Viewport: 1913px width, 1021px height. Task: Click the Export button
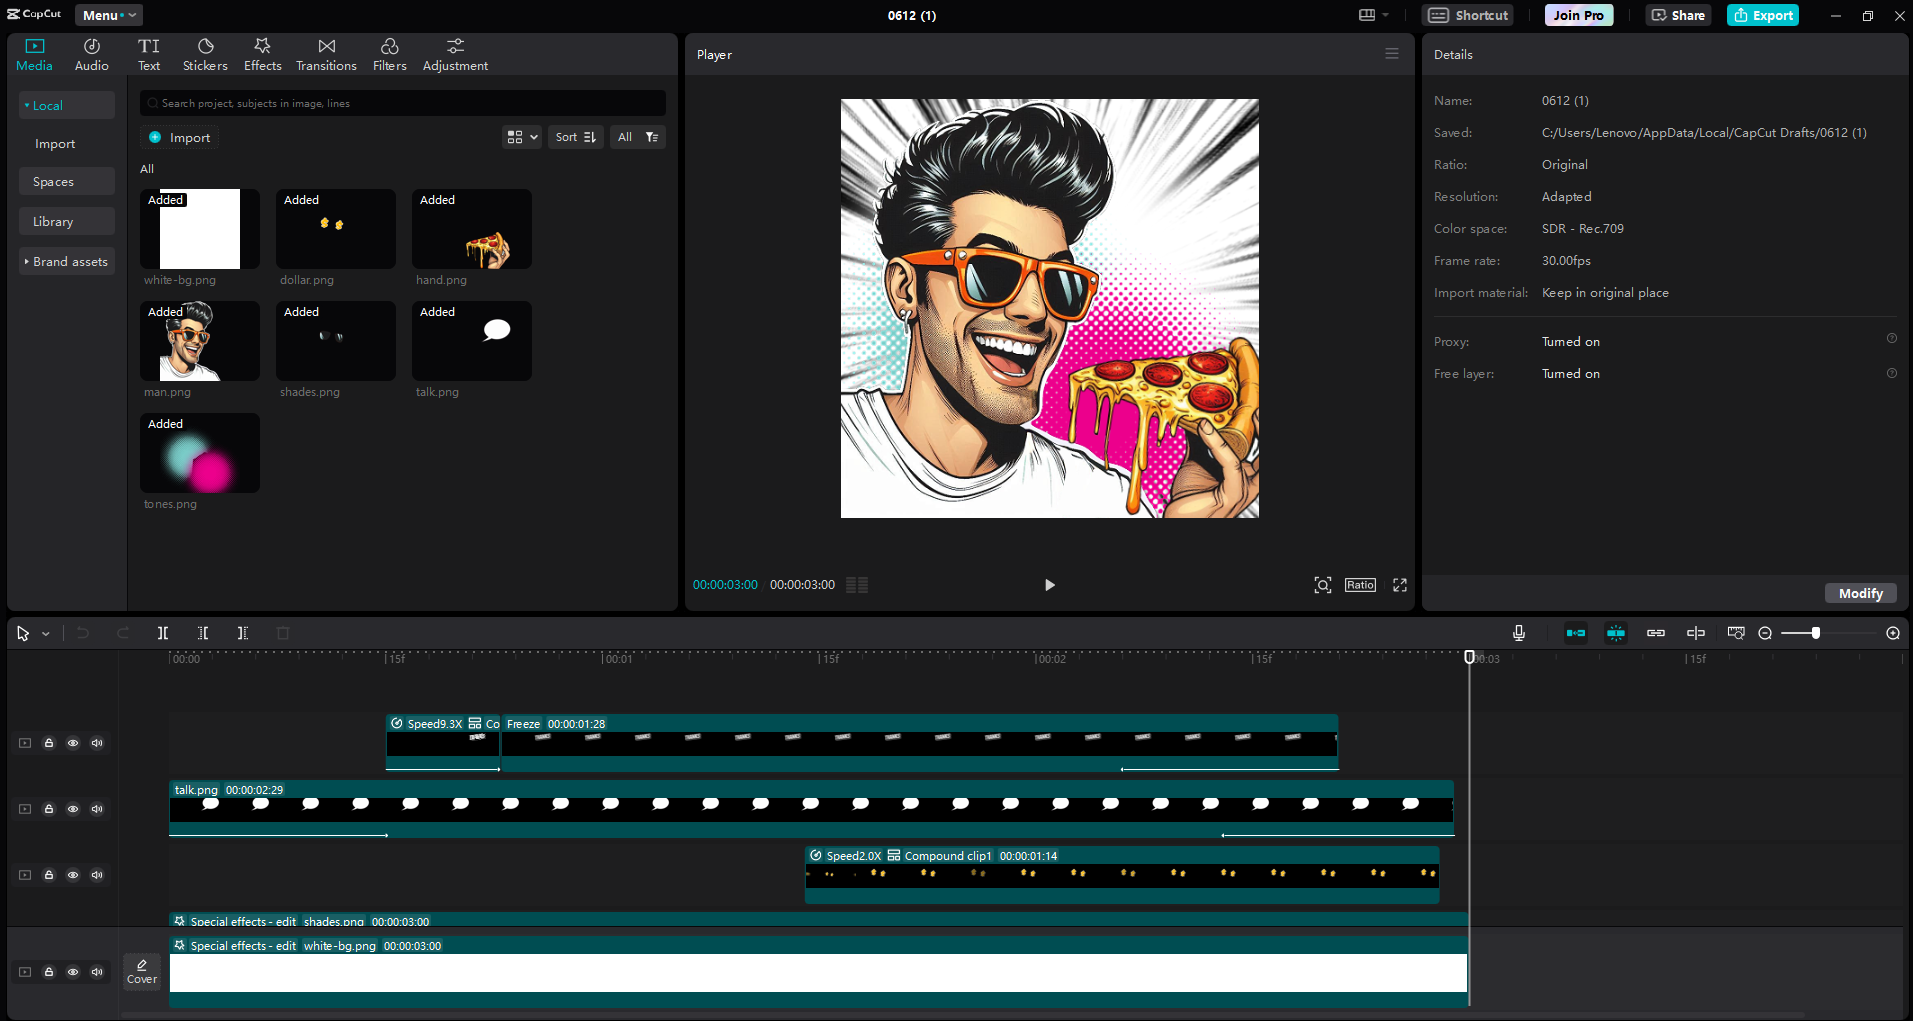coord(1763,15)
